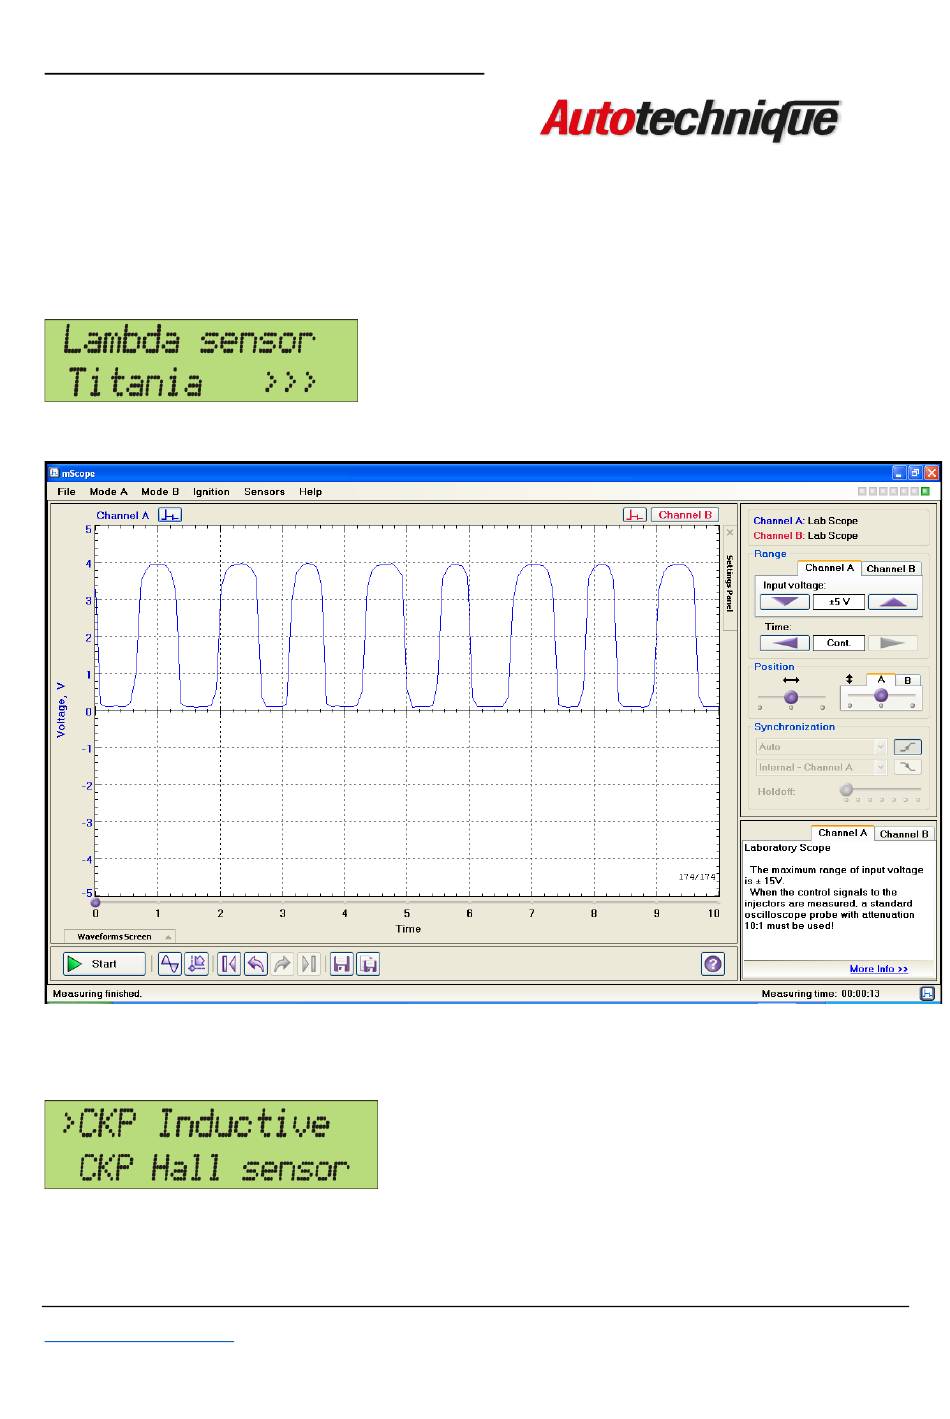The width and height of the screenshot is (950, 1419).
Task: Expand the Waveforms Screen tab arrow
Action: click(x=169, y=938)
